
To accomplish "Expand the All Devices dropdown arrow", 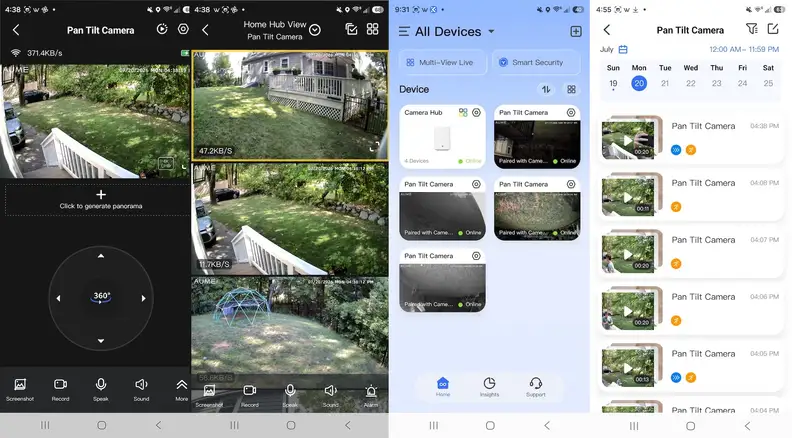I will [491, 31].
